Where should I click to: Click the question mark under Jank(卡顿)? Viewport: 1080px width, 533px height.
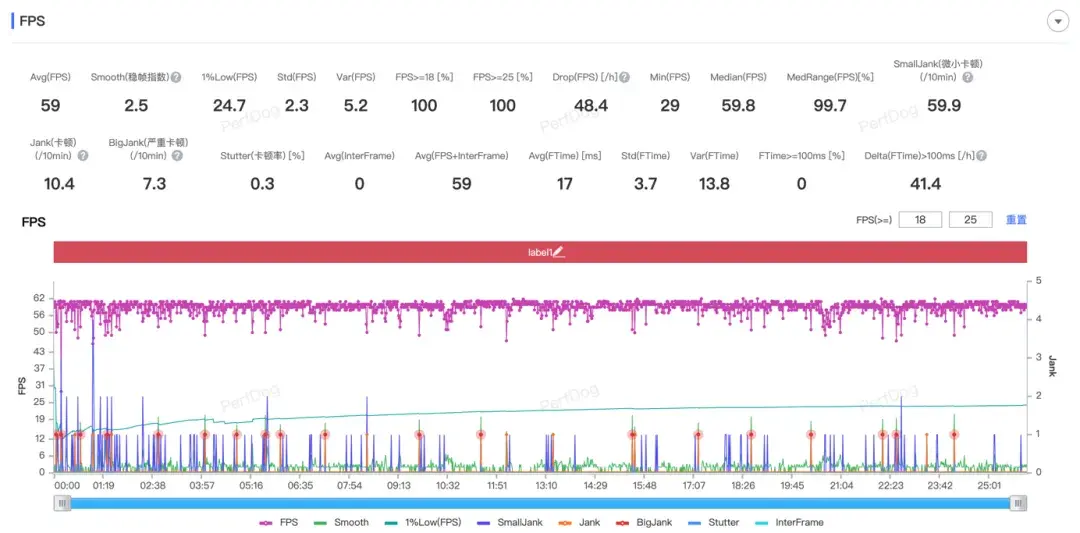83,156
